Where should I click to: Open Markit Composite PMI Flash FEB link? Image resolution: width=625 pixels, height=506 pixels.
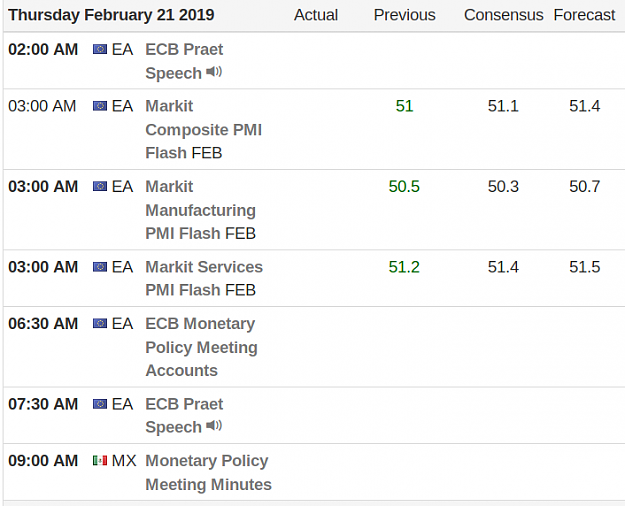[x=204, y=130]
